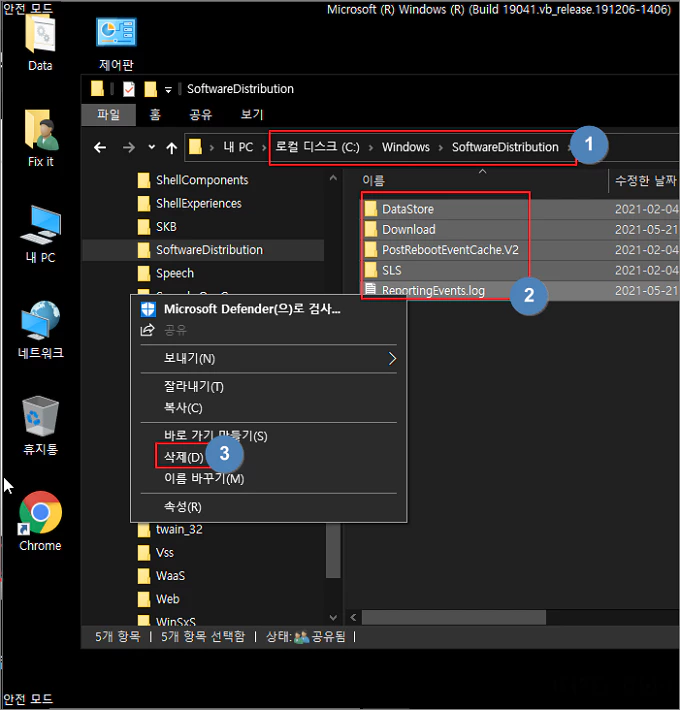Image resolution: width=680 pixels, height=710 pixels.
Task: Select twain_32 folder in the navigation tree
Action: pos(179,529)
